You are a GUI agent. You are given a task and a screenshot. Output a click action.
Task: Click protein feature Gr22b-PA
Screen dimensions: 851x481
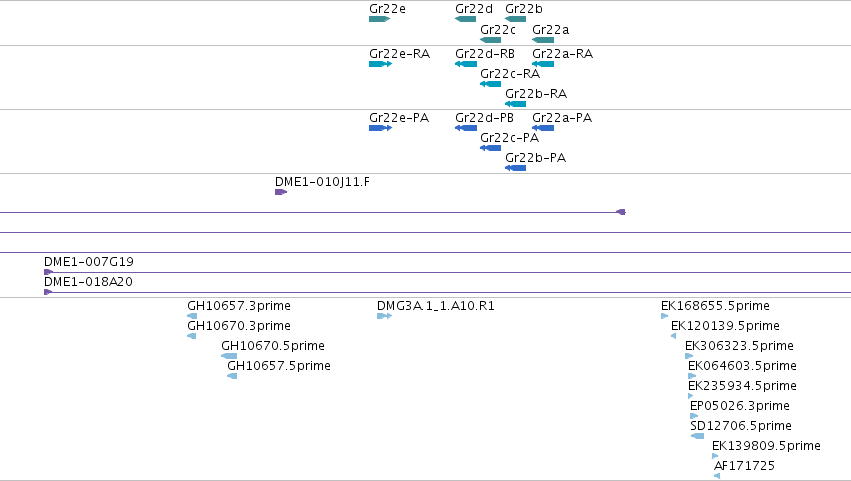516,168
